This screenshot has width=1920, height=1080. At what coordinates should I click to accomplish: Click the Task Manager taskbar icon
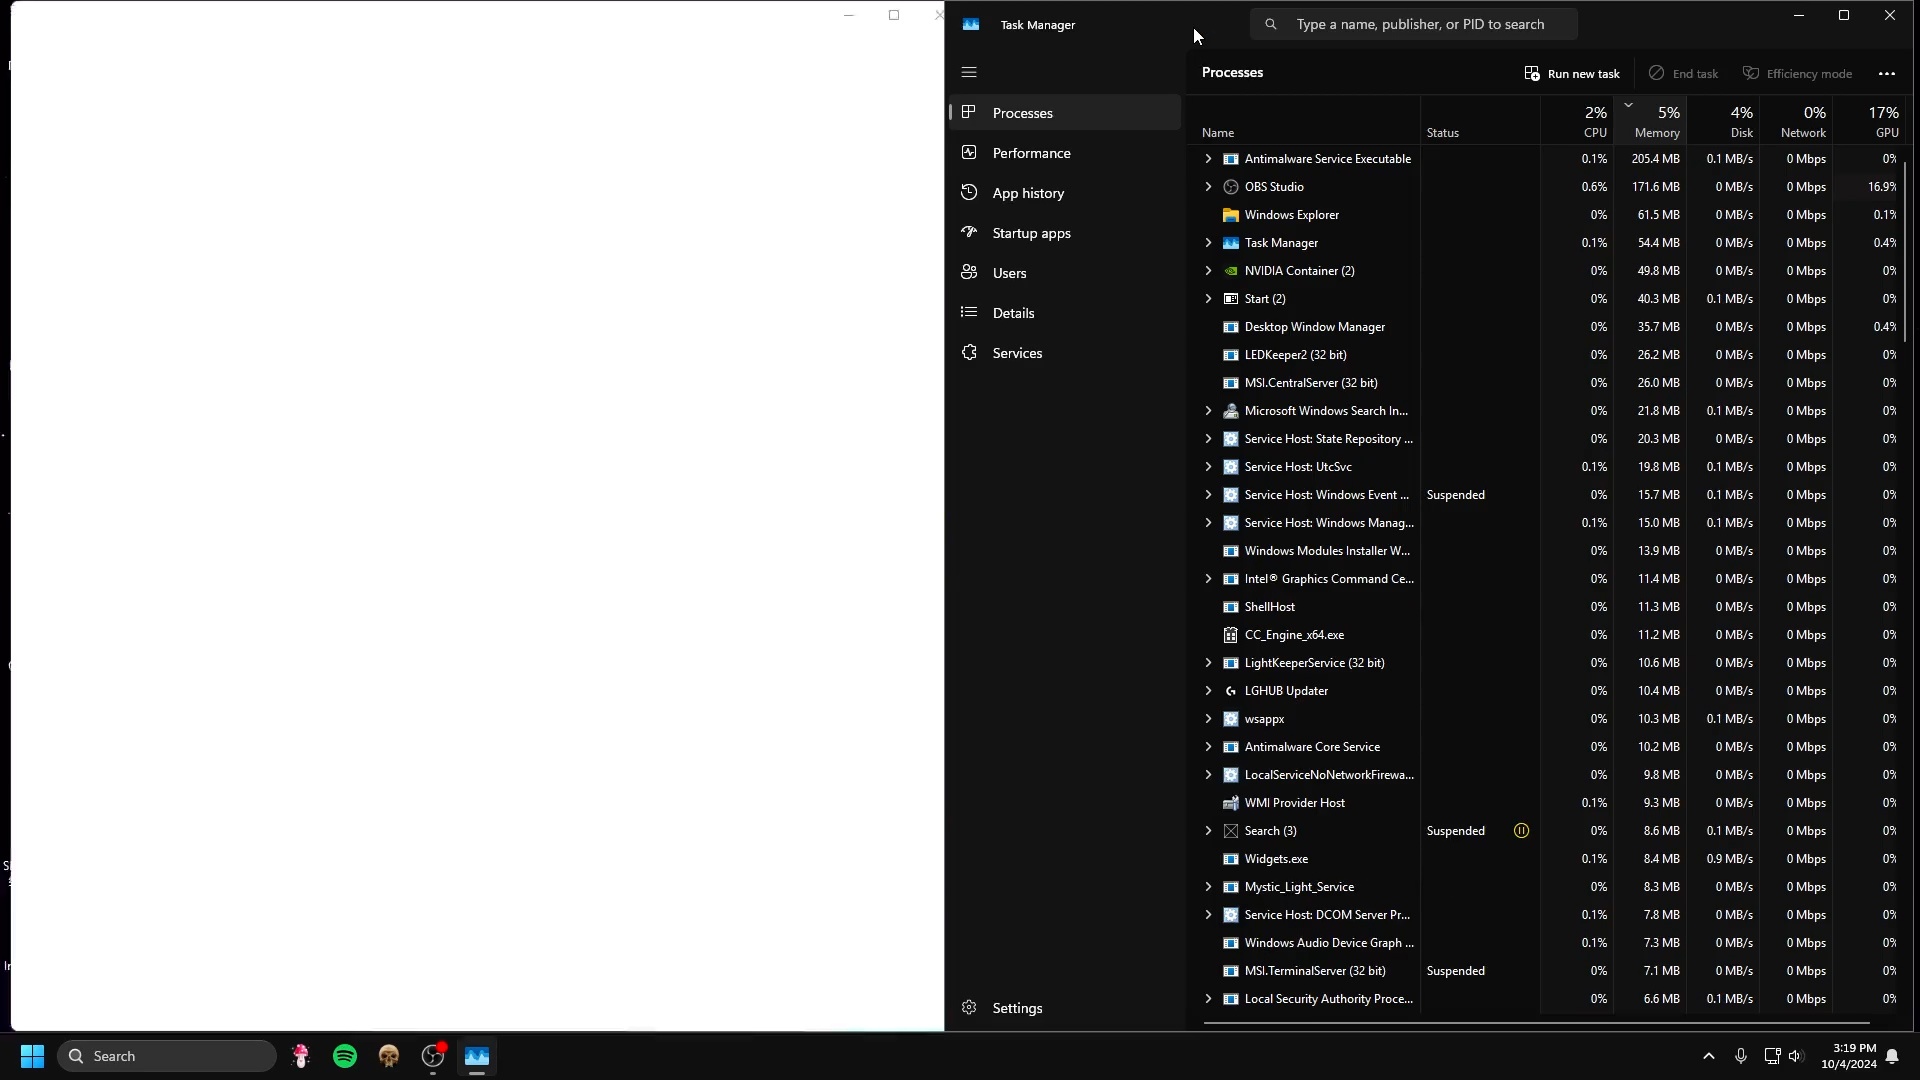[x=477, y=1056]
